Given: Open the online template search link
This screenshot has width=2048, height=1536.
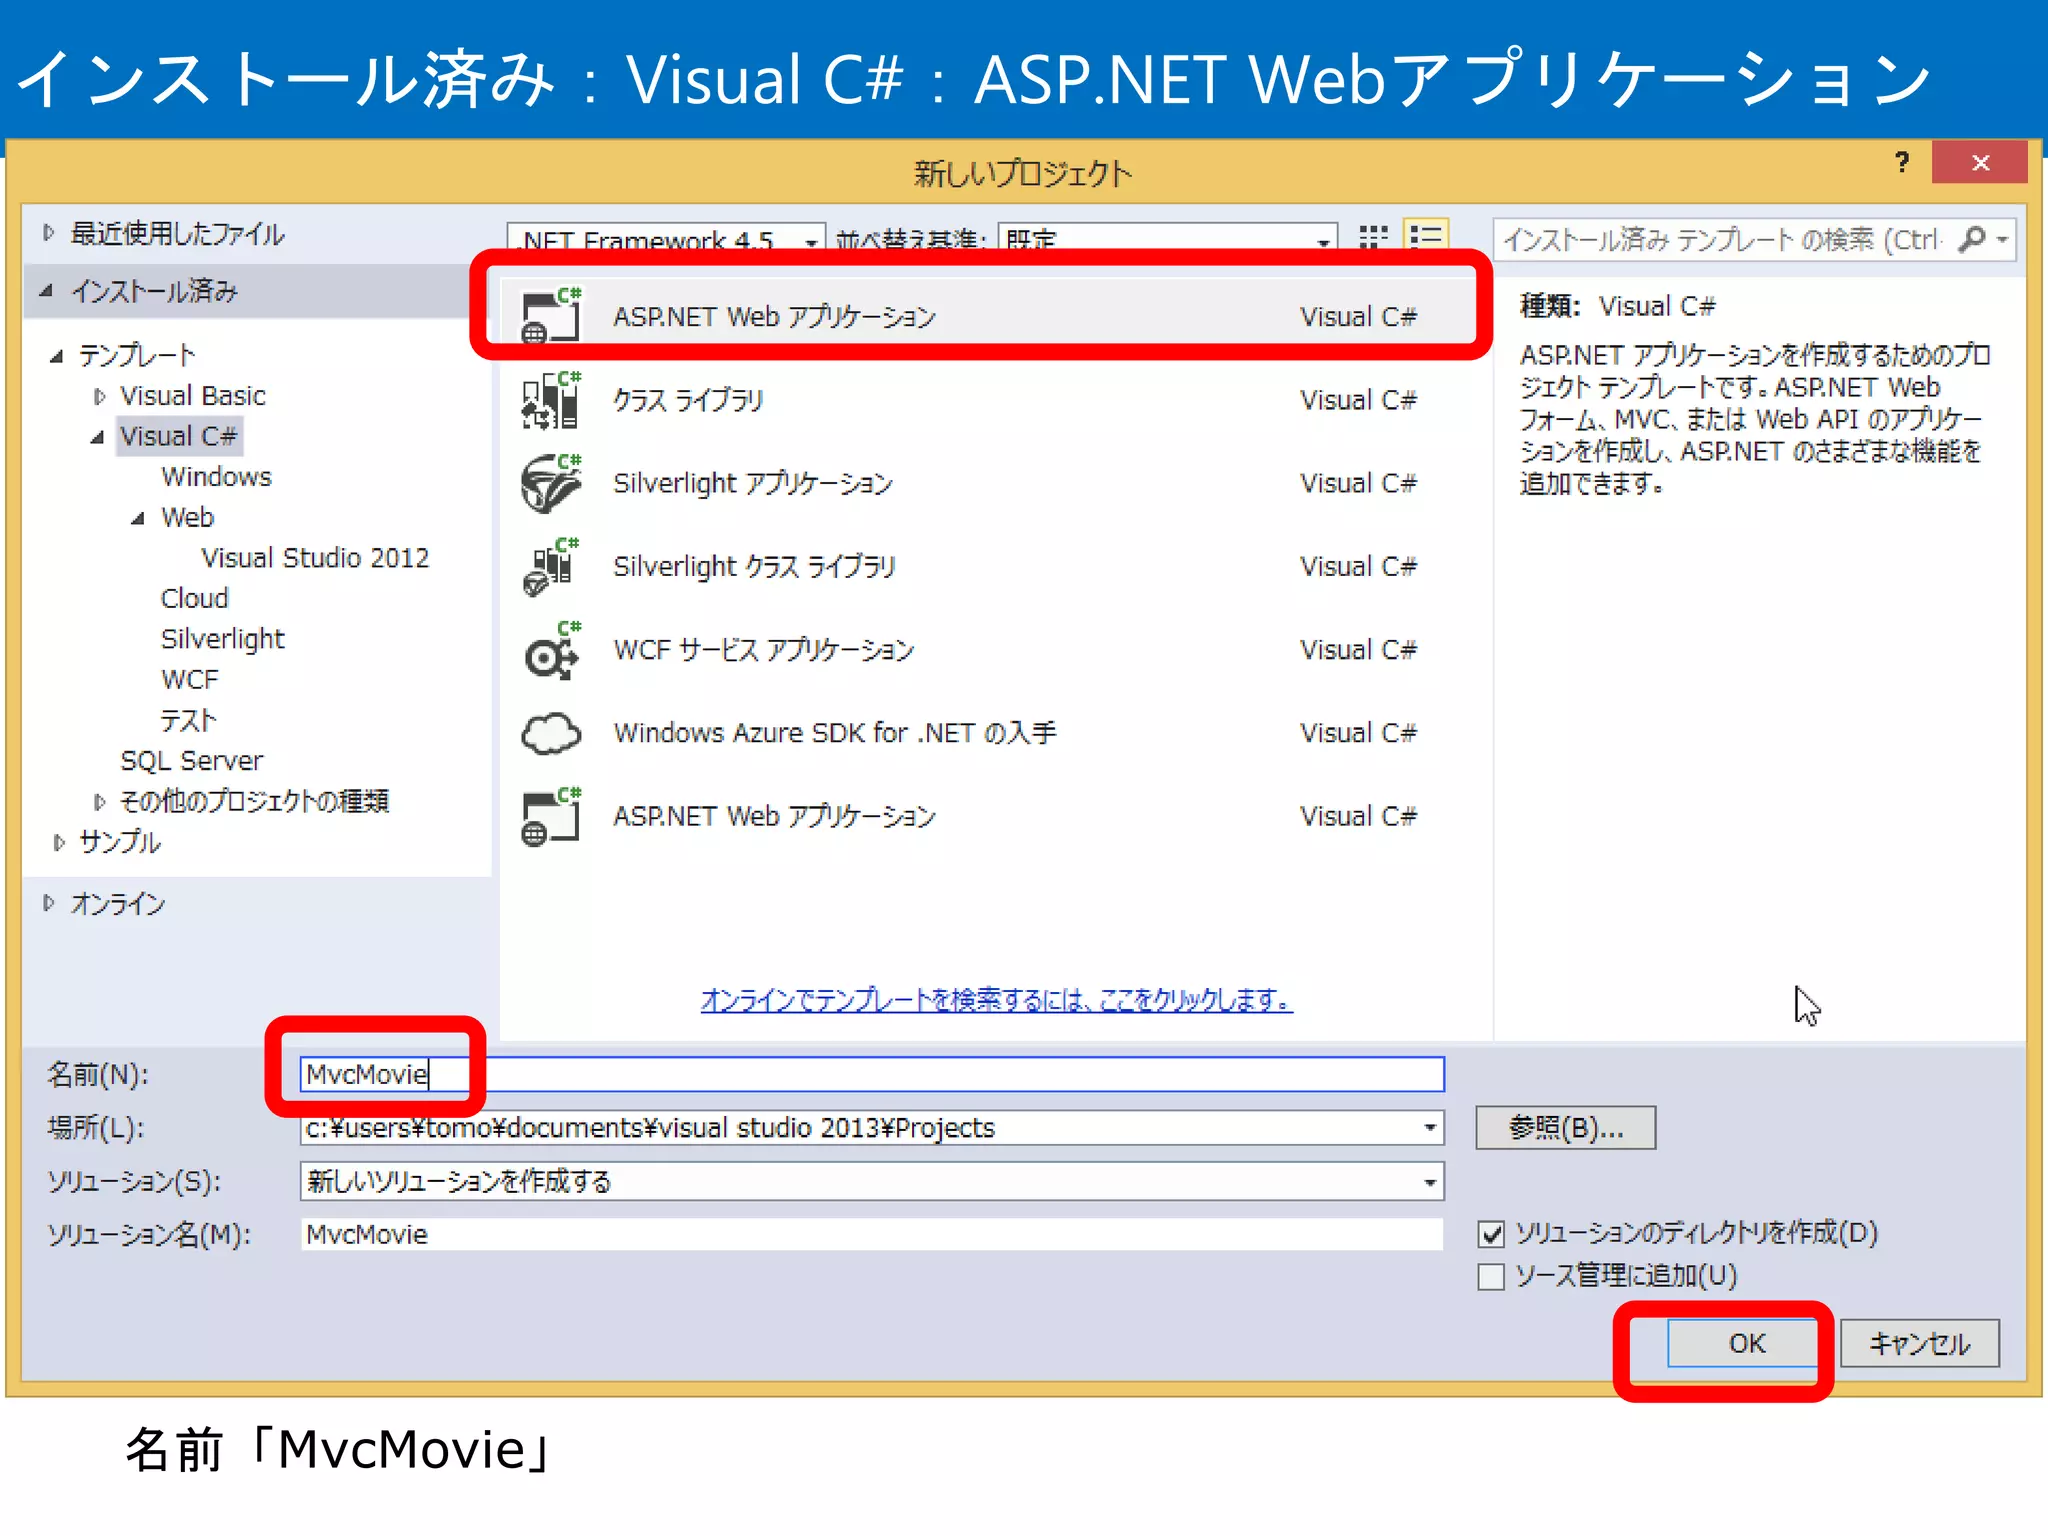Looking at the screenshot, I should [x=996, y=1000].
